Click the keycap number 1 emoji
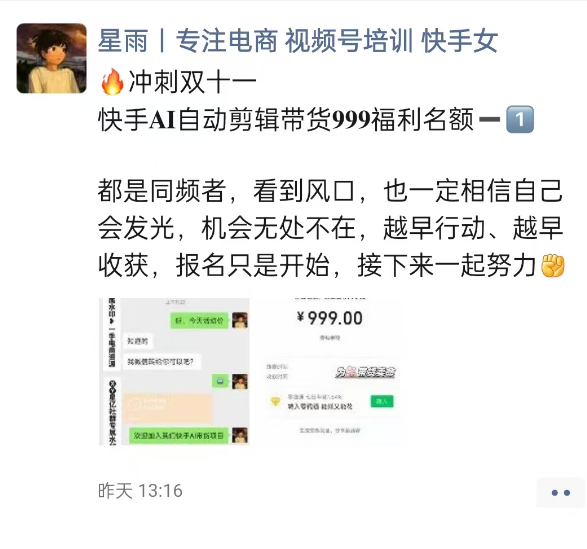The width and height of the screenshot is (587, 549). [x=520, y=119]
